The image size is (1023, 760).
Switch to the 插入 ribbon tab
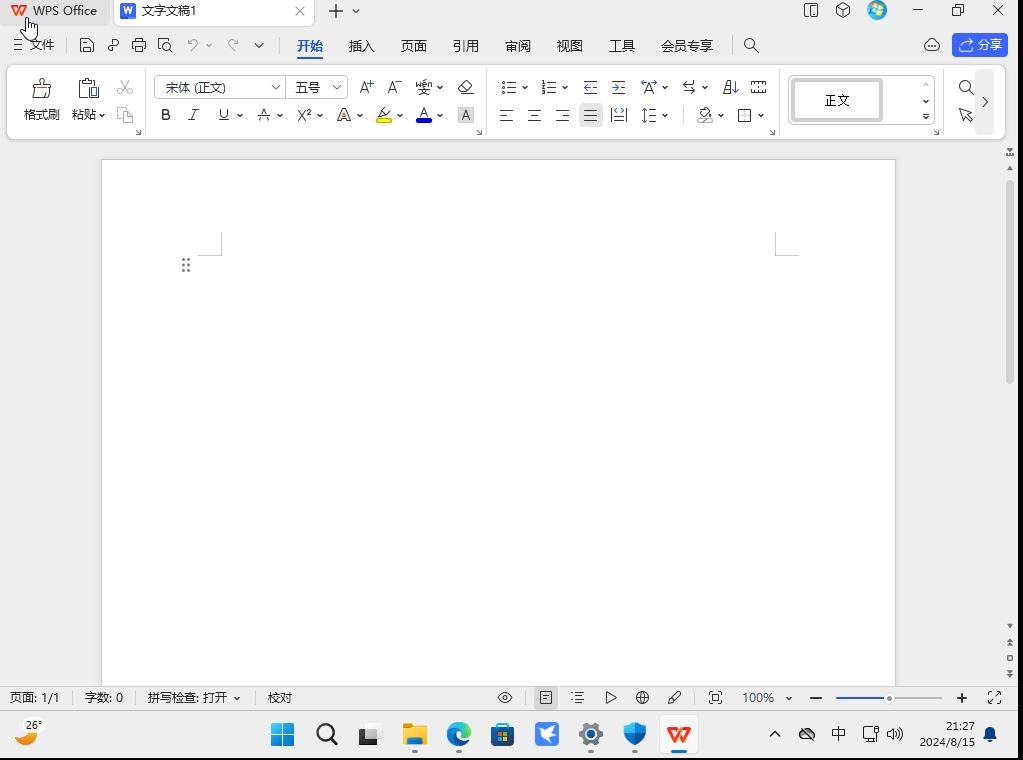tap(361, 45)
